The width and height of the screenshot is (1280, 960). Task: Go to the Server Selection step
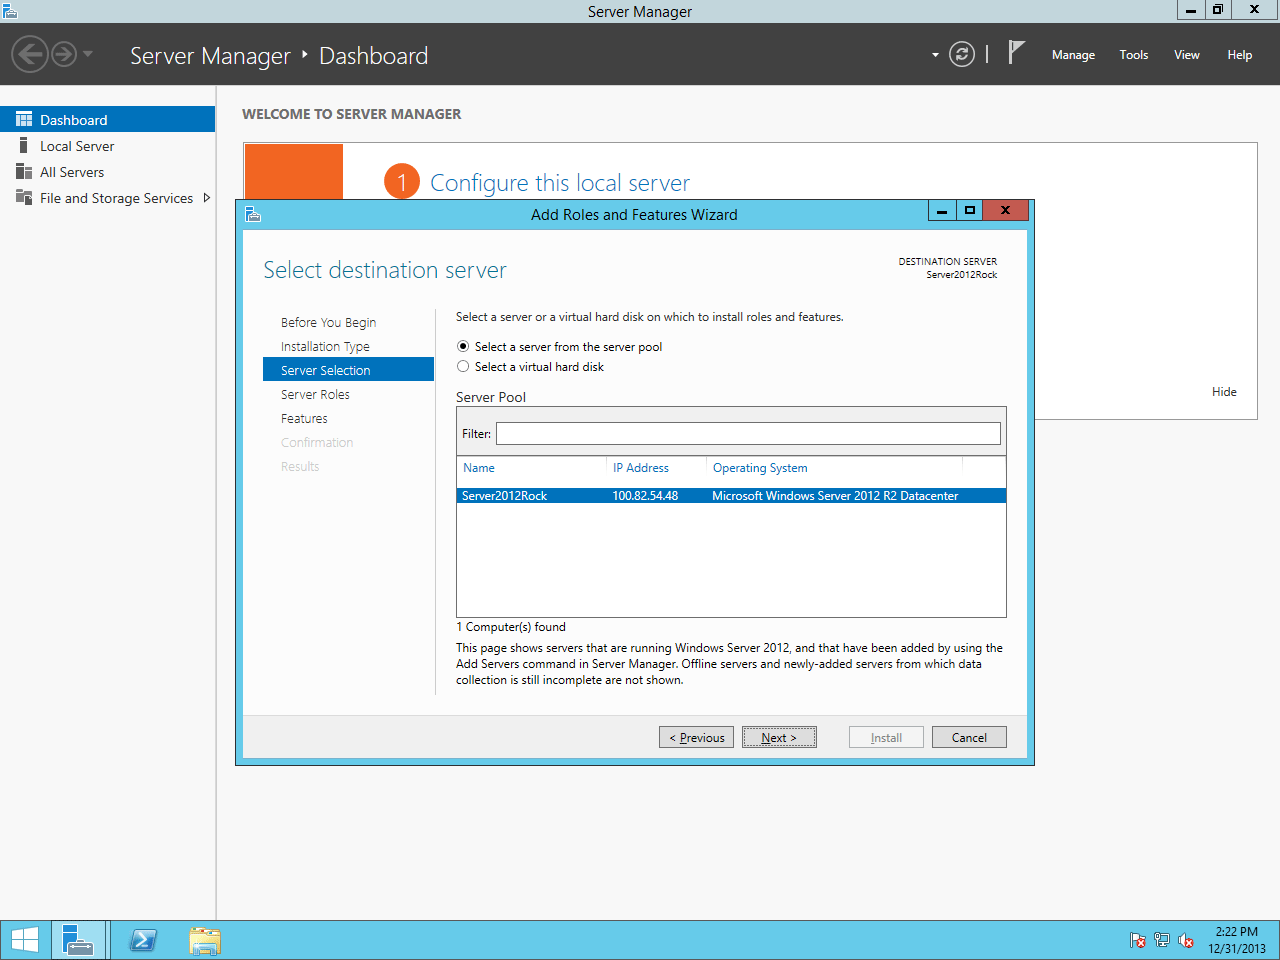[x=348, y=370]
